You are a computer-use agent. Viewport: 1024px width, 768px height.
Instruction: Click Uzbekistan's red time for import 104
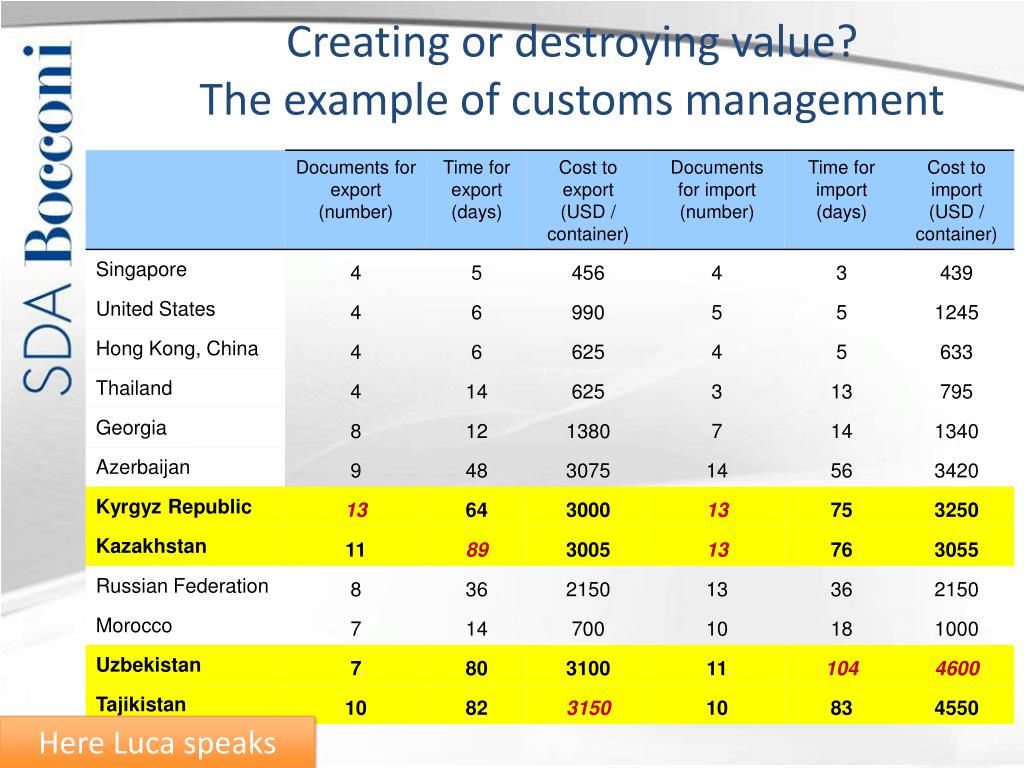(842, 669)
